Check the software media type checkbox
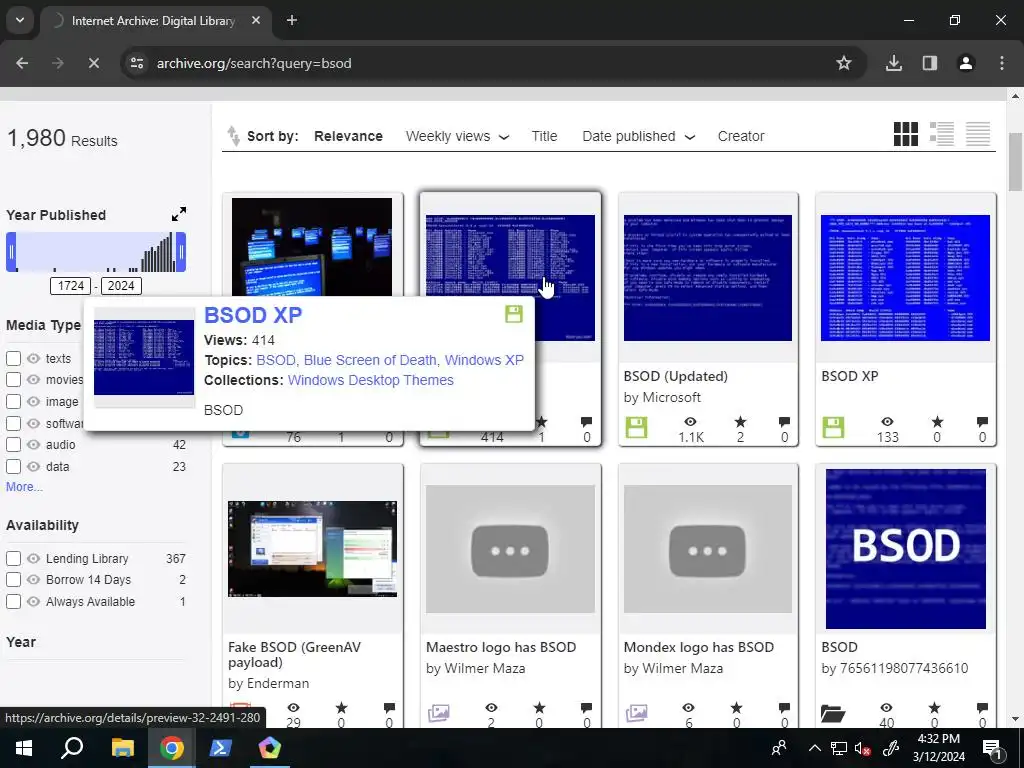The width and height of the screenshot is (1024, 768). tap(13, 423)
